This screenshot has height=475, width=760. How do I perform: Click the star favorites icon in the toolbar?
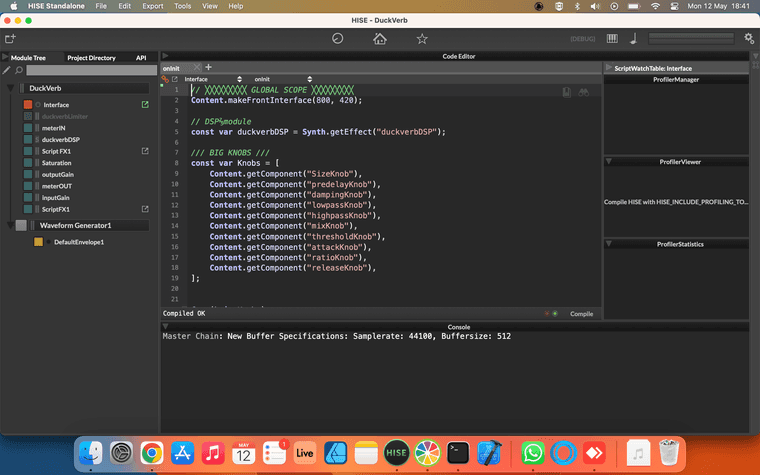pos(422,39)
